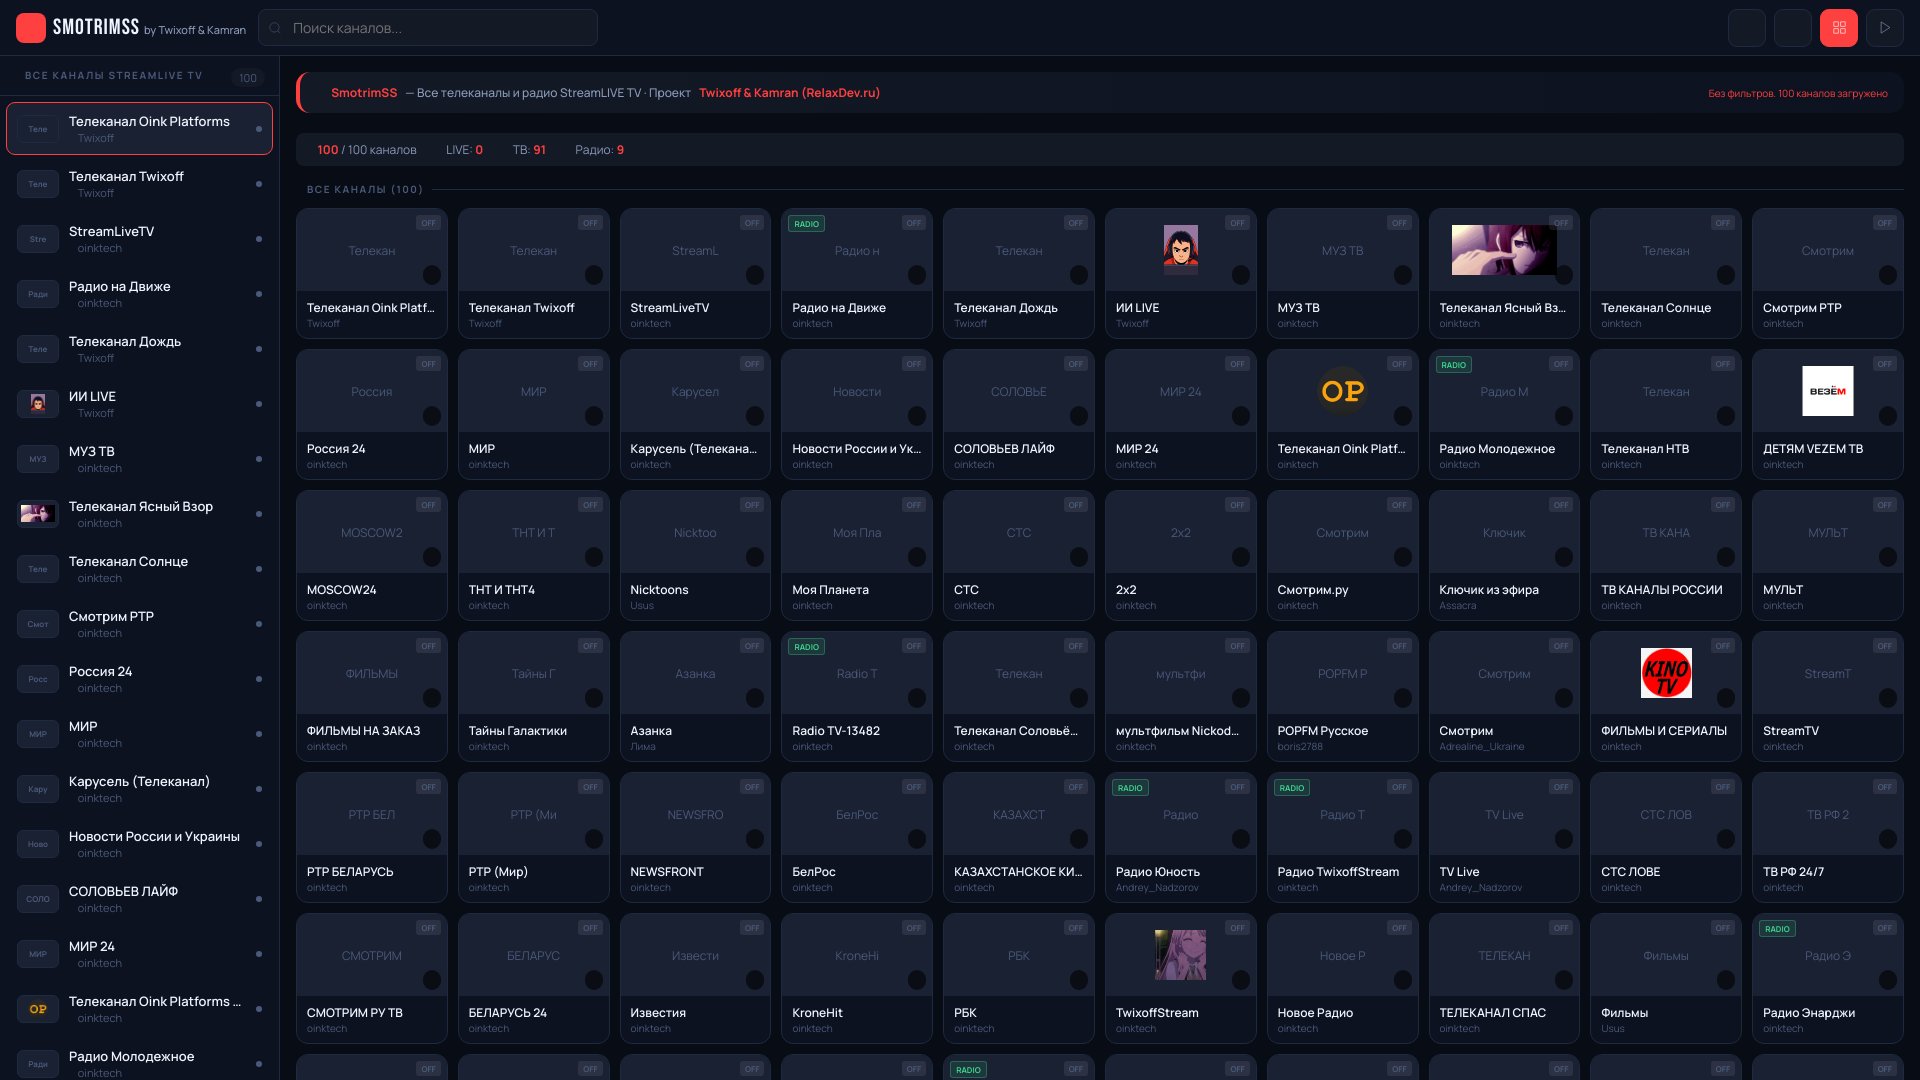Open Twixoff & Kamran (RelaxDev.ru) link

(x=789, y=93)
